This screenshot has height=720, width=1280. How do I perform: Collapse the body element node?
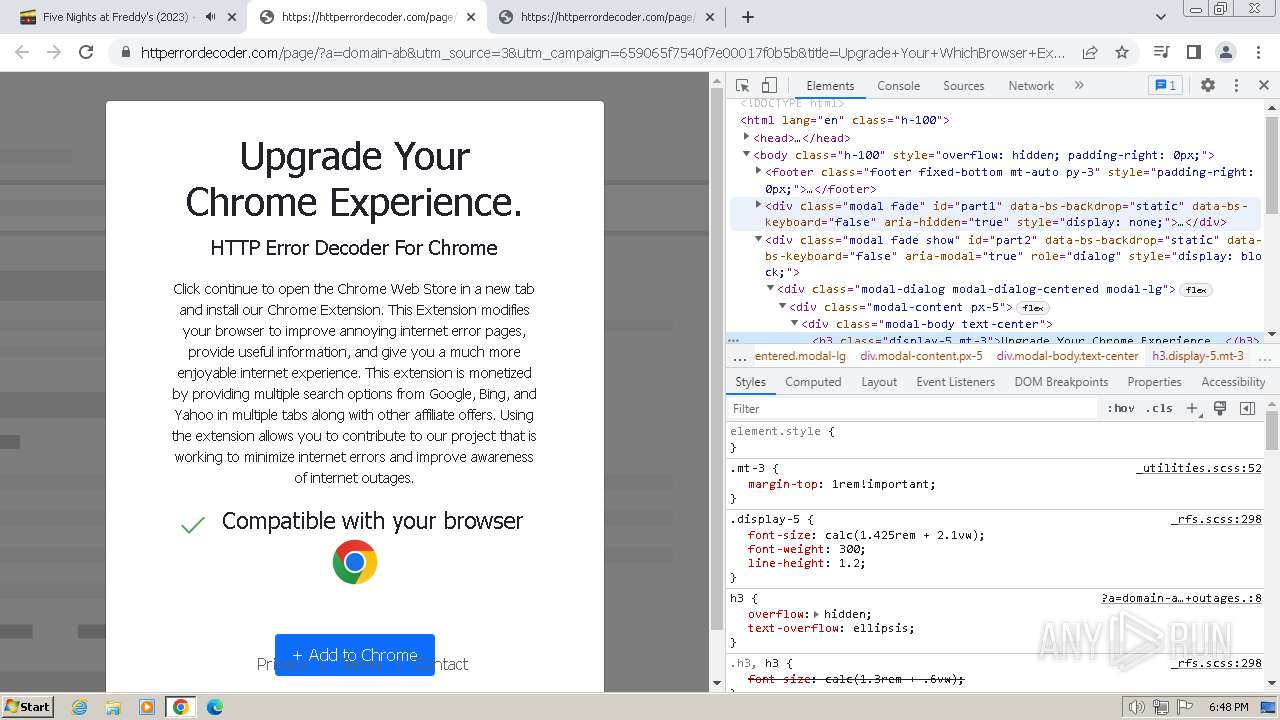coord(746,154)
